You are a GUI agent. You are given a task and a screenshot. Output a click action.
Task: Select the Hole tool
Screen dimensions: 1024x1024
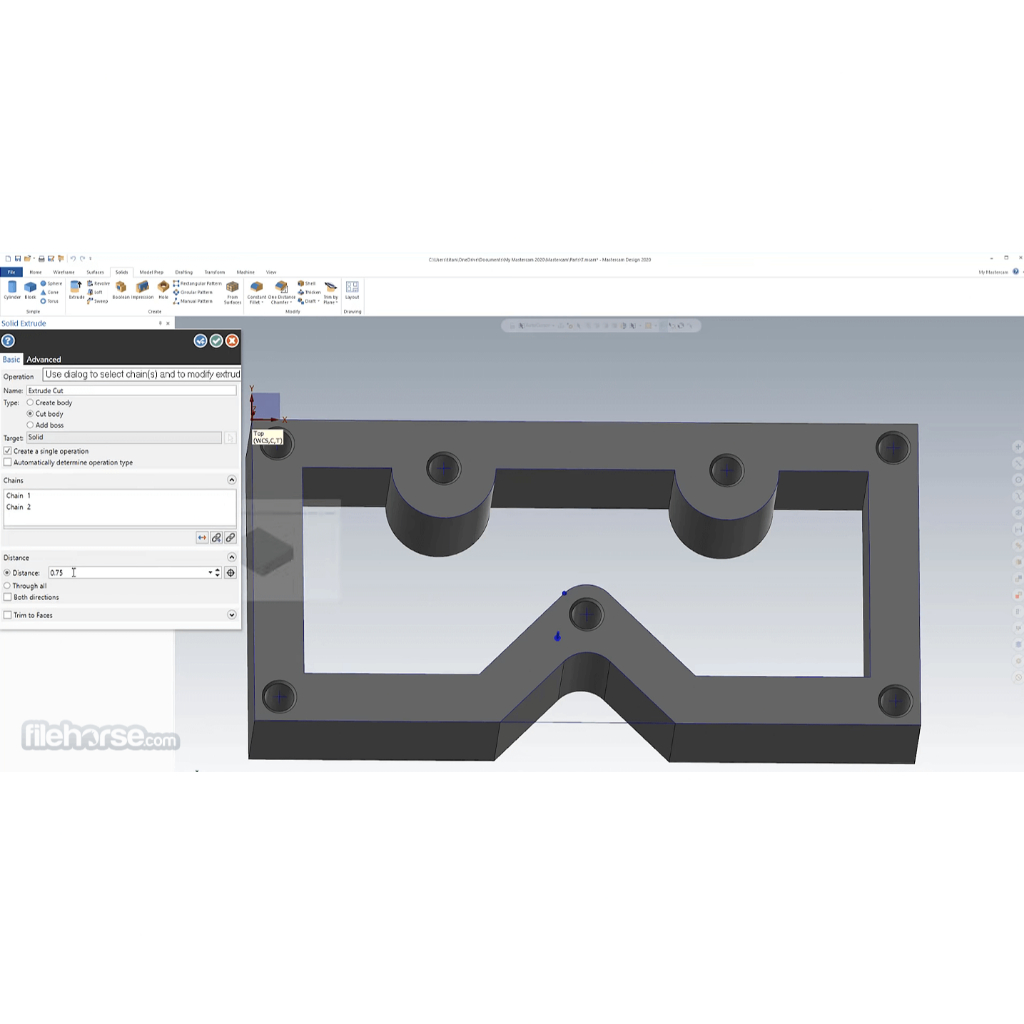163,290
